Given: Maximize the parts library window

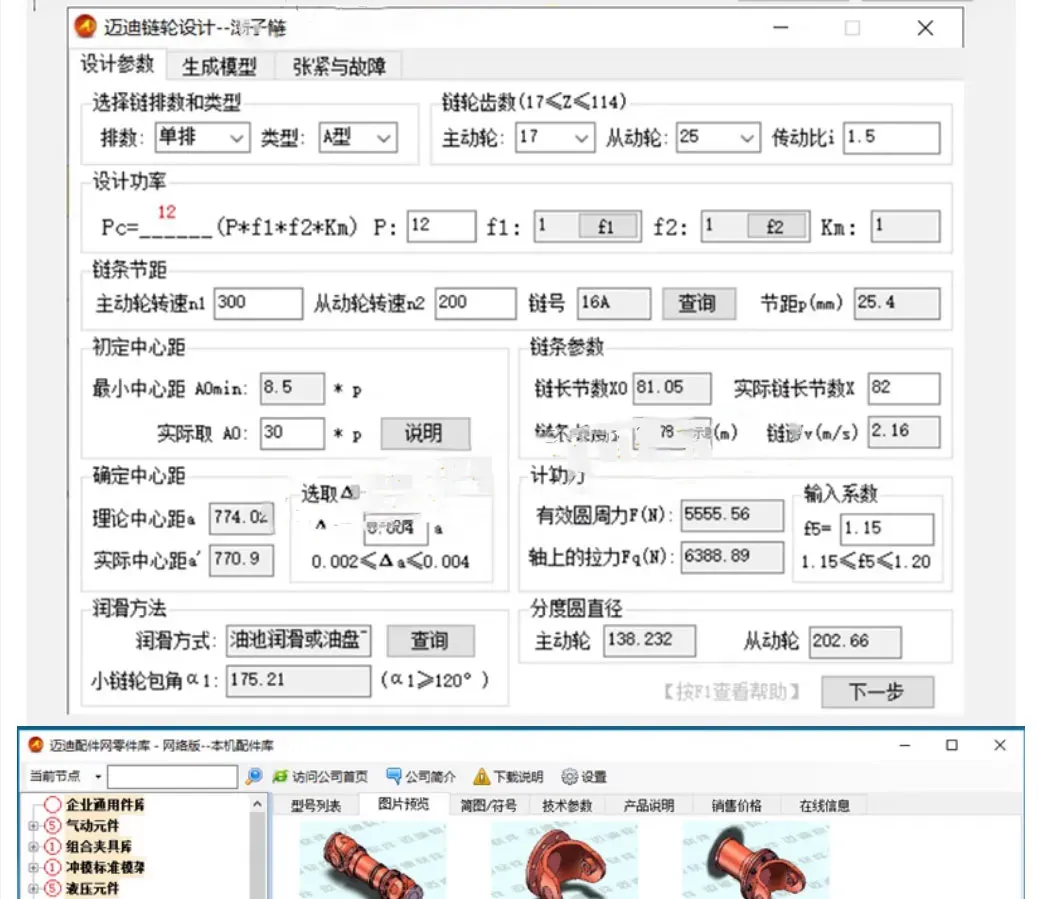Looking at the screenshot, I should tap(951, 745).
